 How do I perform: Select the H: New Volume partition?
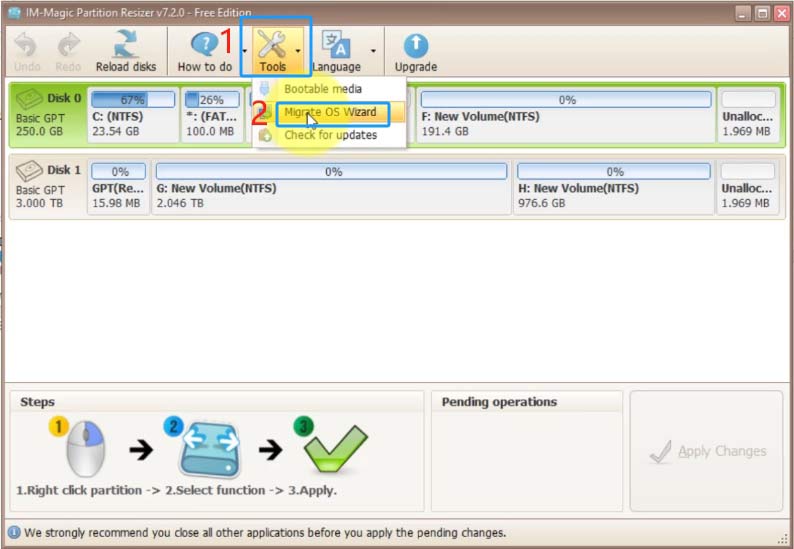[x=614, y=186]
